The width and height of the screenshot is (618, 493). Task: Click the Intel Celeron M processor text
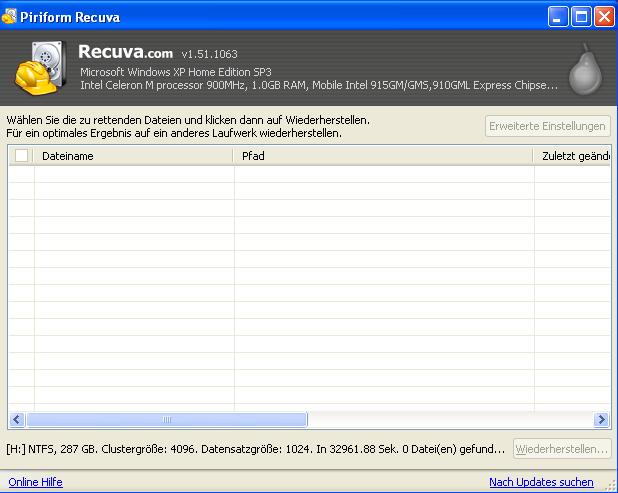319,85
